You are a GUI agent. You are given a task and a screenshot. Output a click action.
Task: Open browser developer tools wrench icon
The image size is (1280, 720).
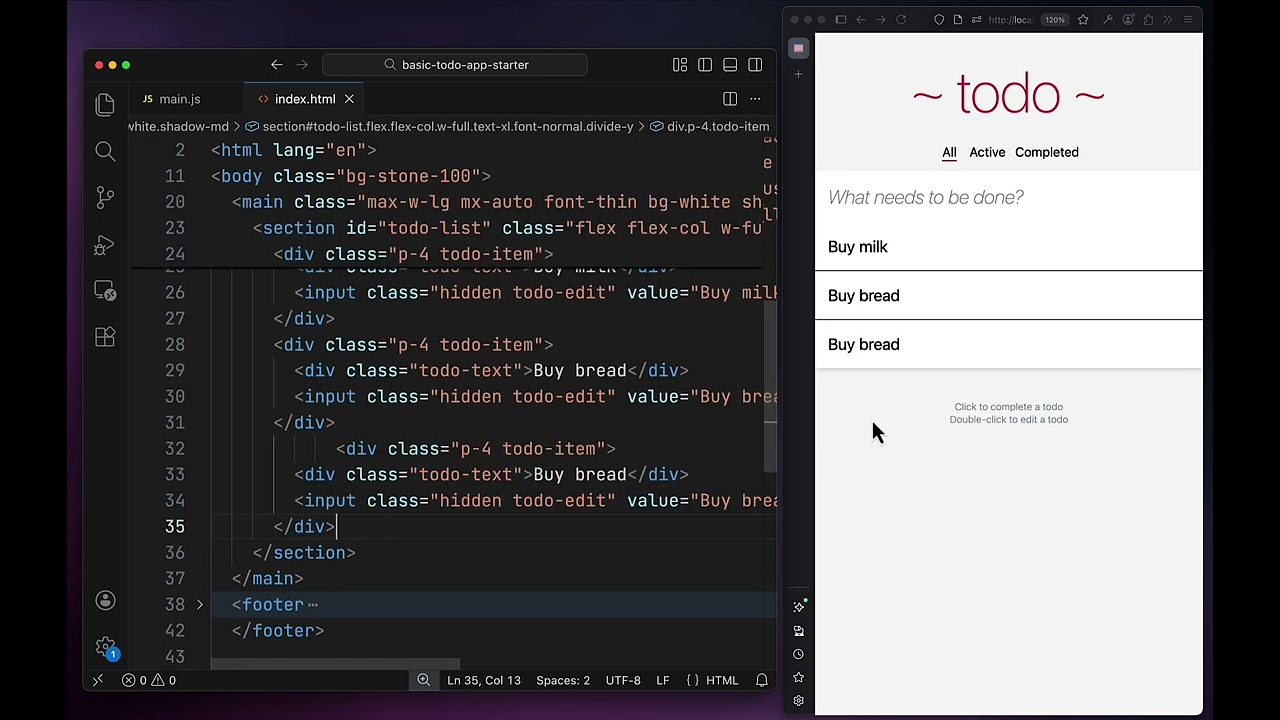1108,20
